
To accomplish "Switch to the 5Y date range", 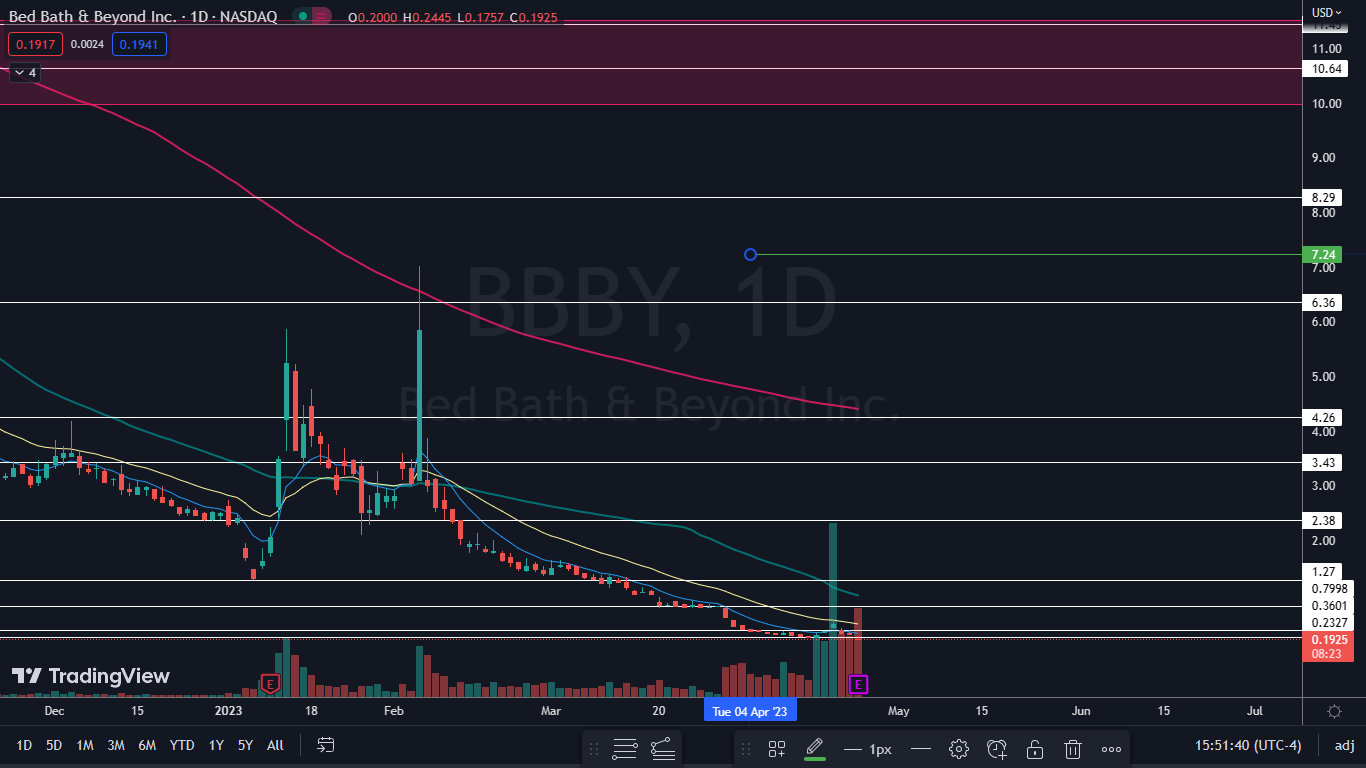I will coord(245,745).
